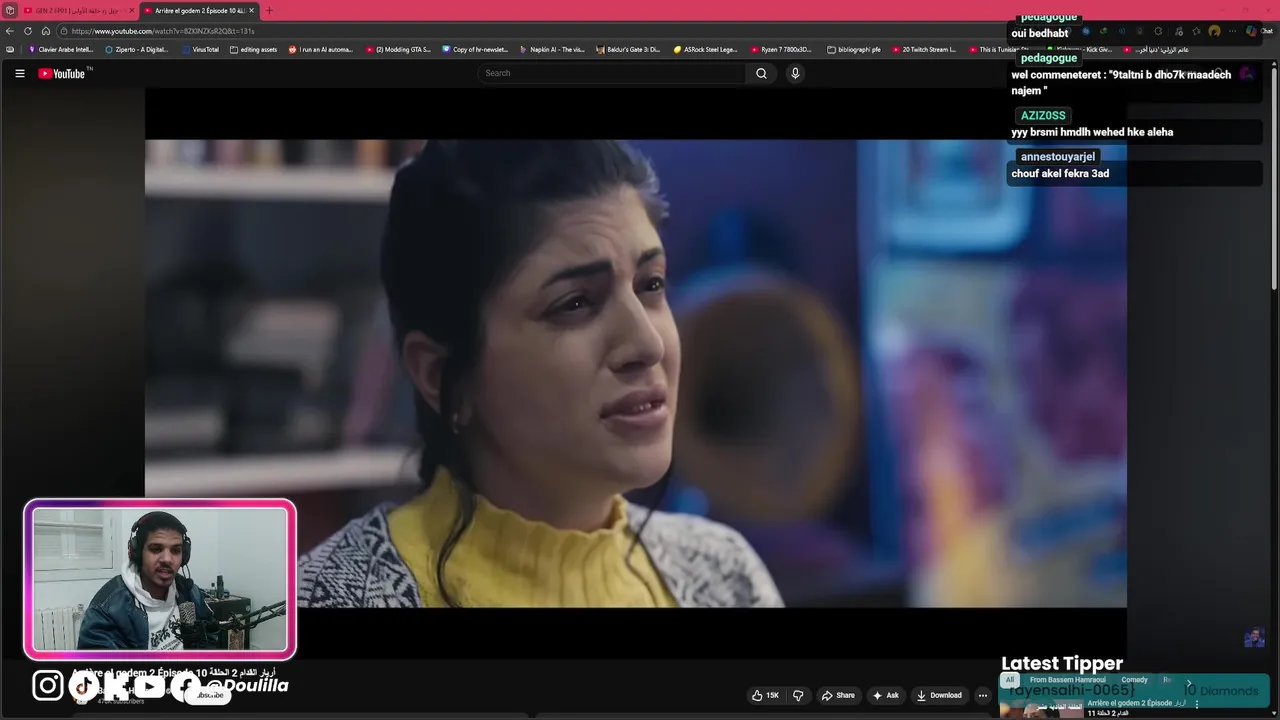Open editing assets bookmark folder
Screen dimensions: 1280x720
(253, 49)
